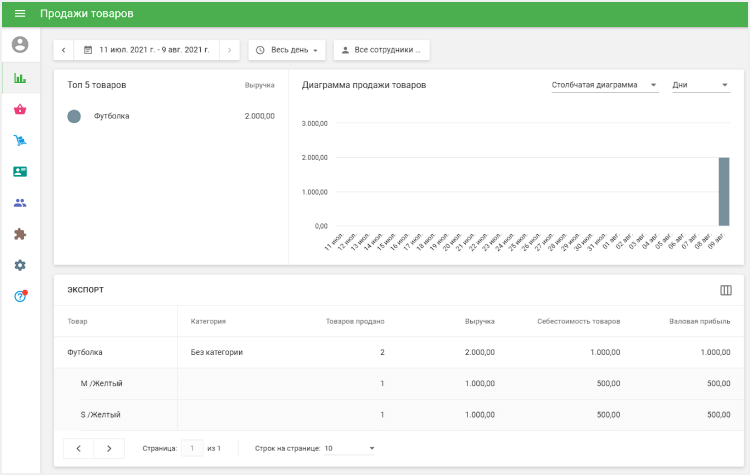
Task: Open the inventory hand truck icon
Action: tap(20, 141)
